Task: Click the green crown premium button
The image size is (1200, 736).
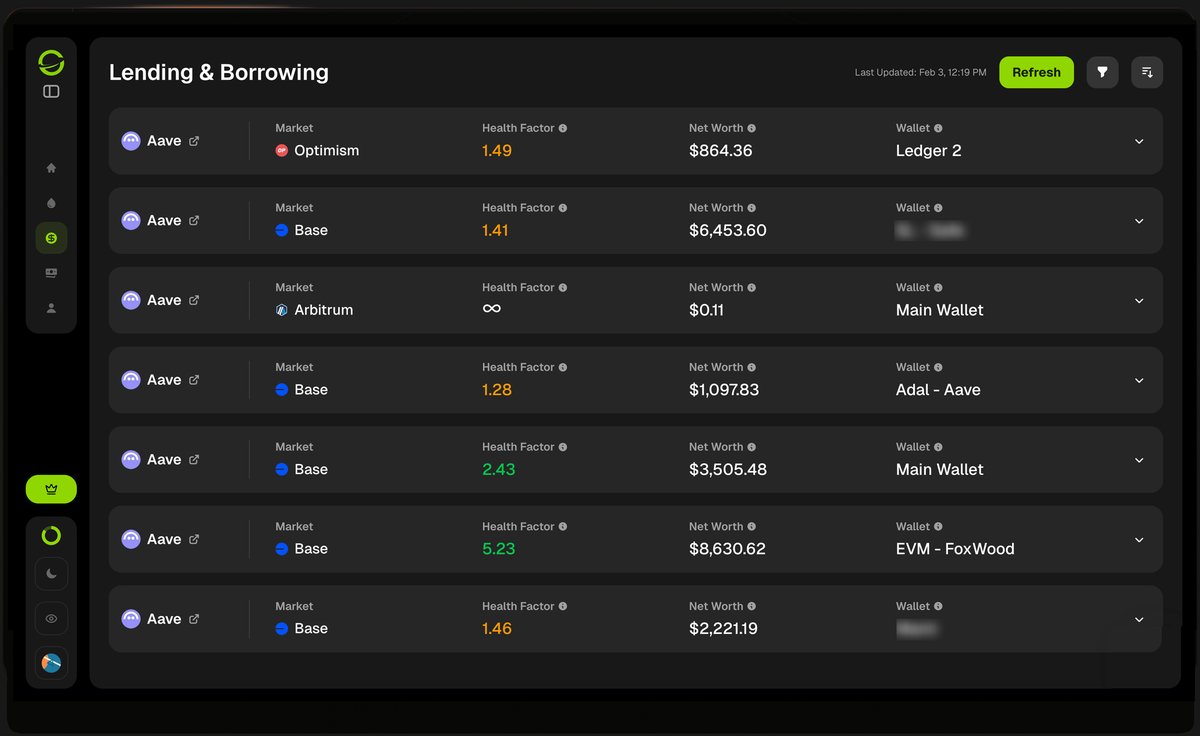Action: pyautogui.click(x=51, y=489)
